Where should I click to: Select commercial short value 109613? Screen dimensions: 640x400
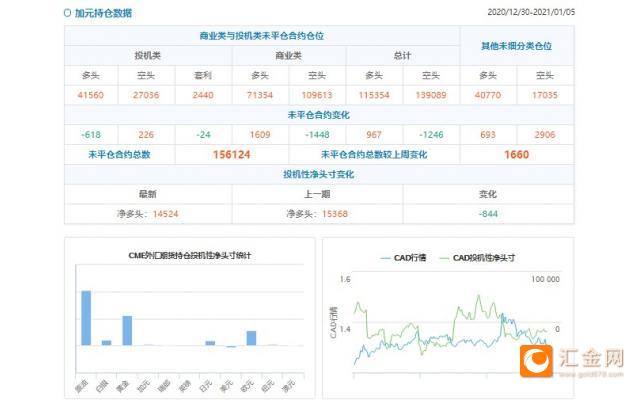(x=317, y=95)
